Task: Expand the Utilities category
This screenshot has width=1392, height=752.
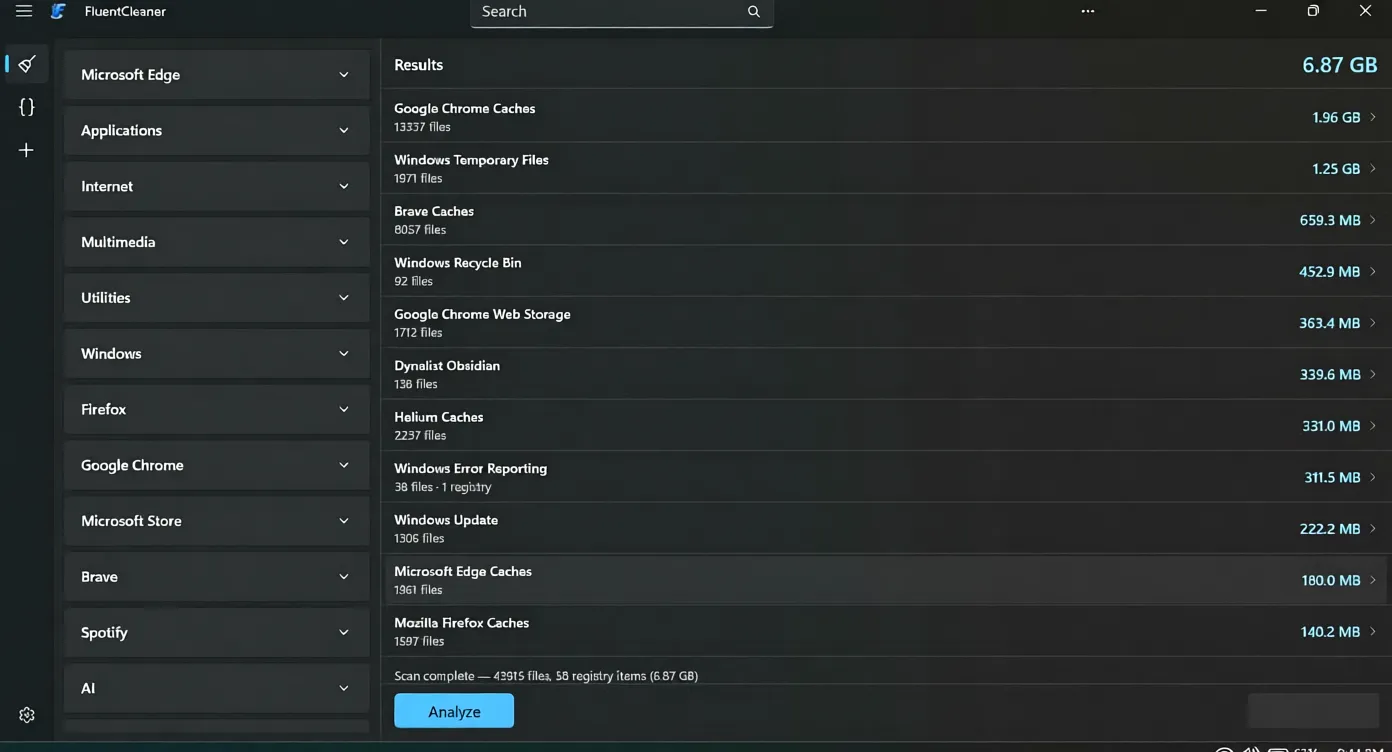Action: point(216,298)
